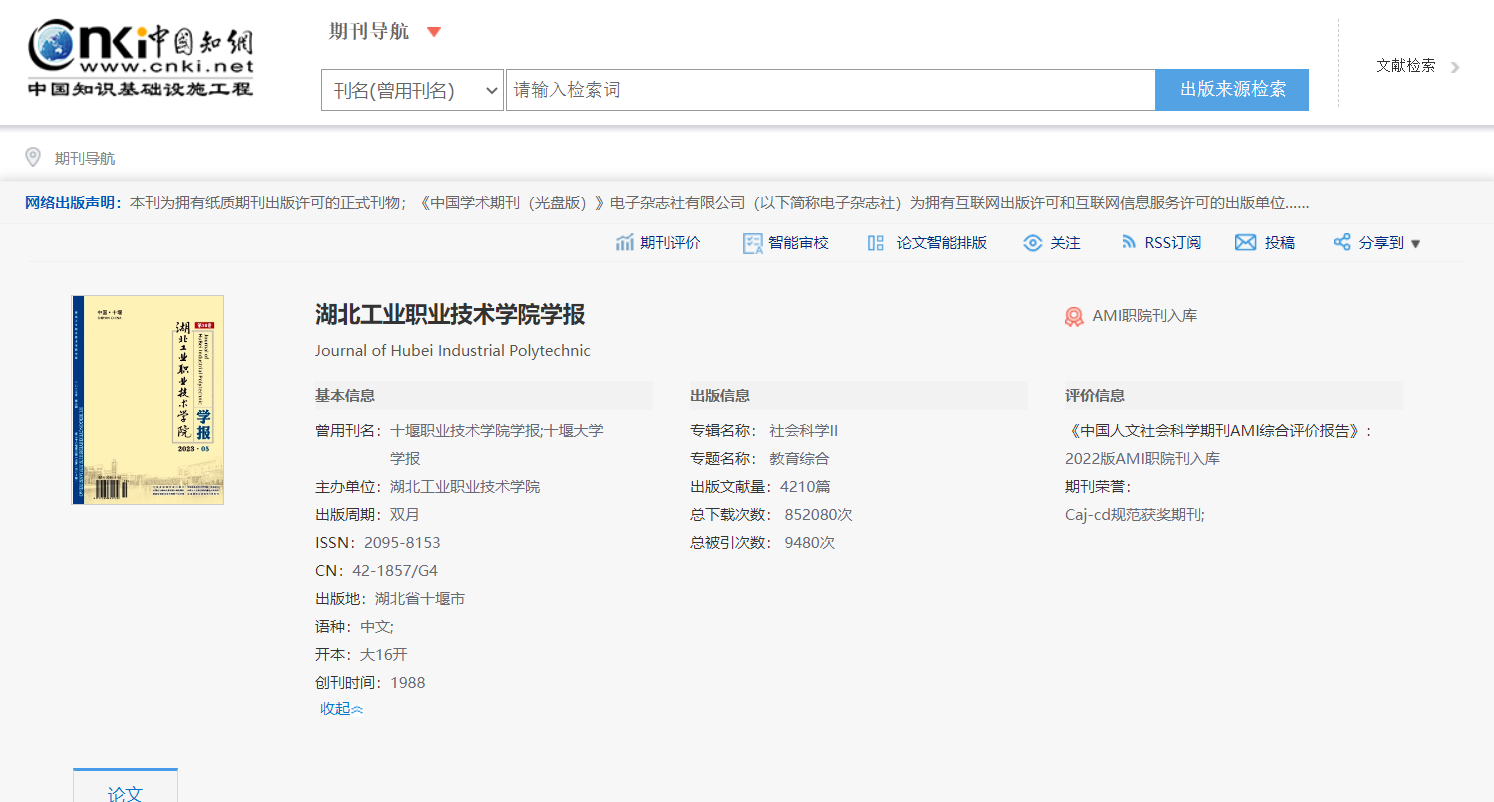Click the AMI职院刊入库 medal icon
The height and width of the screenshot is (802, 1494).
(1074, 316)
